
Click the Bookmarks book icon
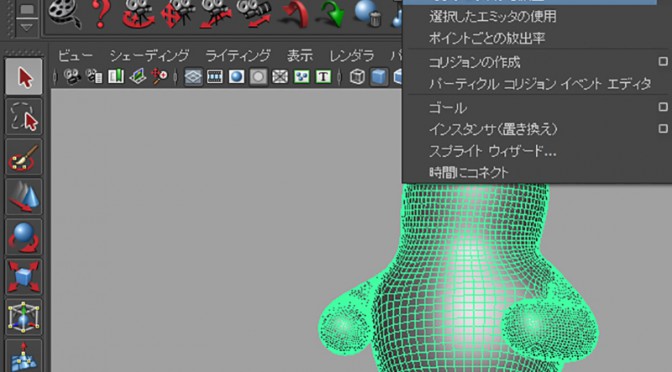[116, 77]
